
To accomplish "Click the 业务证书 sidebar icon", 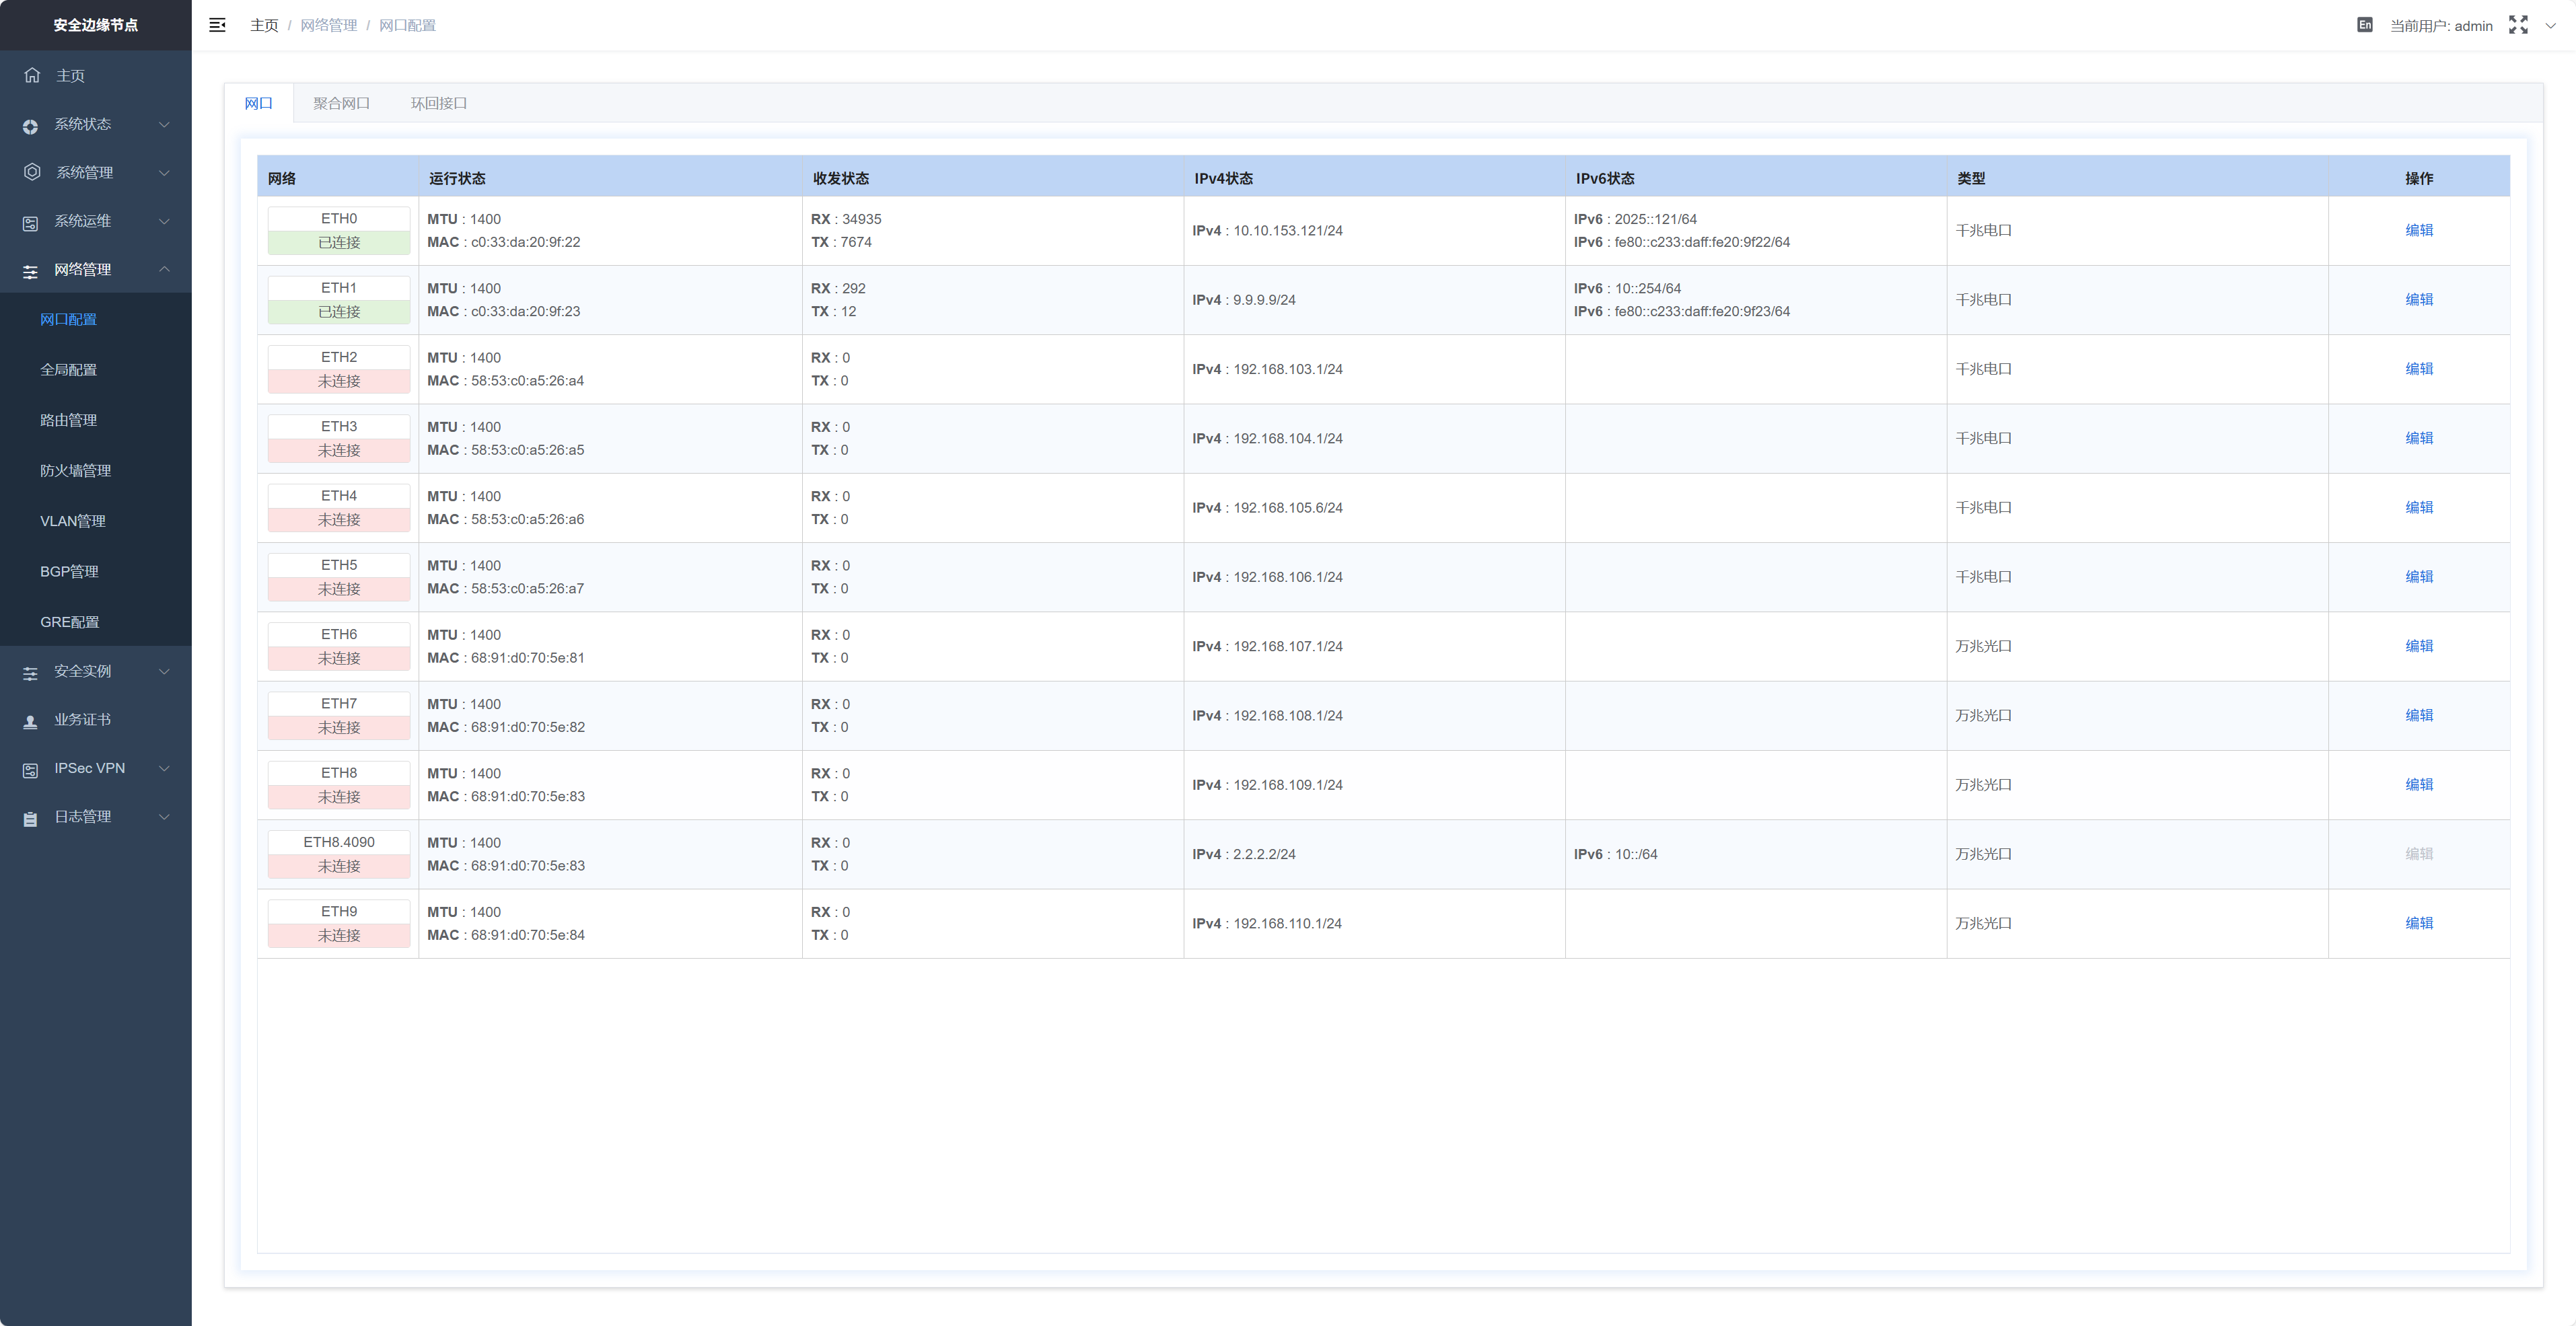I will click(x=30, y=721).
